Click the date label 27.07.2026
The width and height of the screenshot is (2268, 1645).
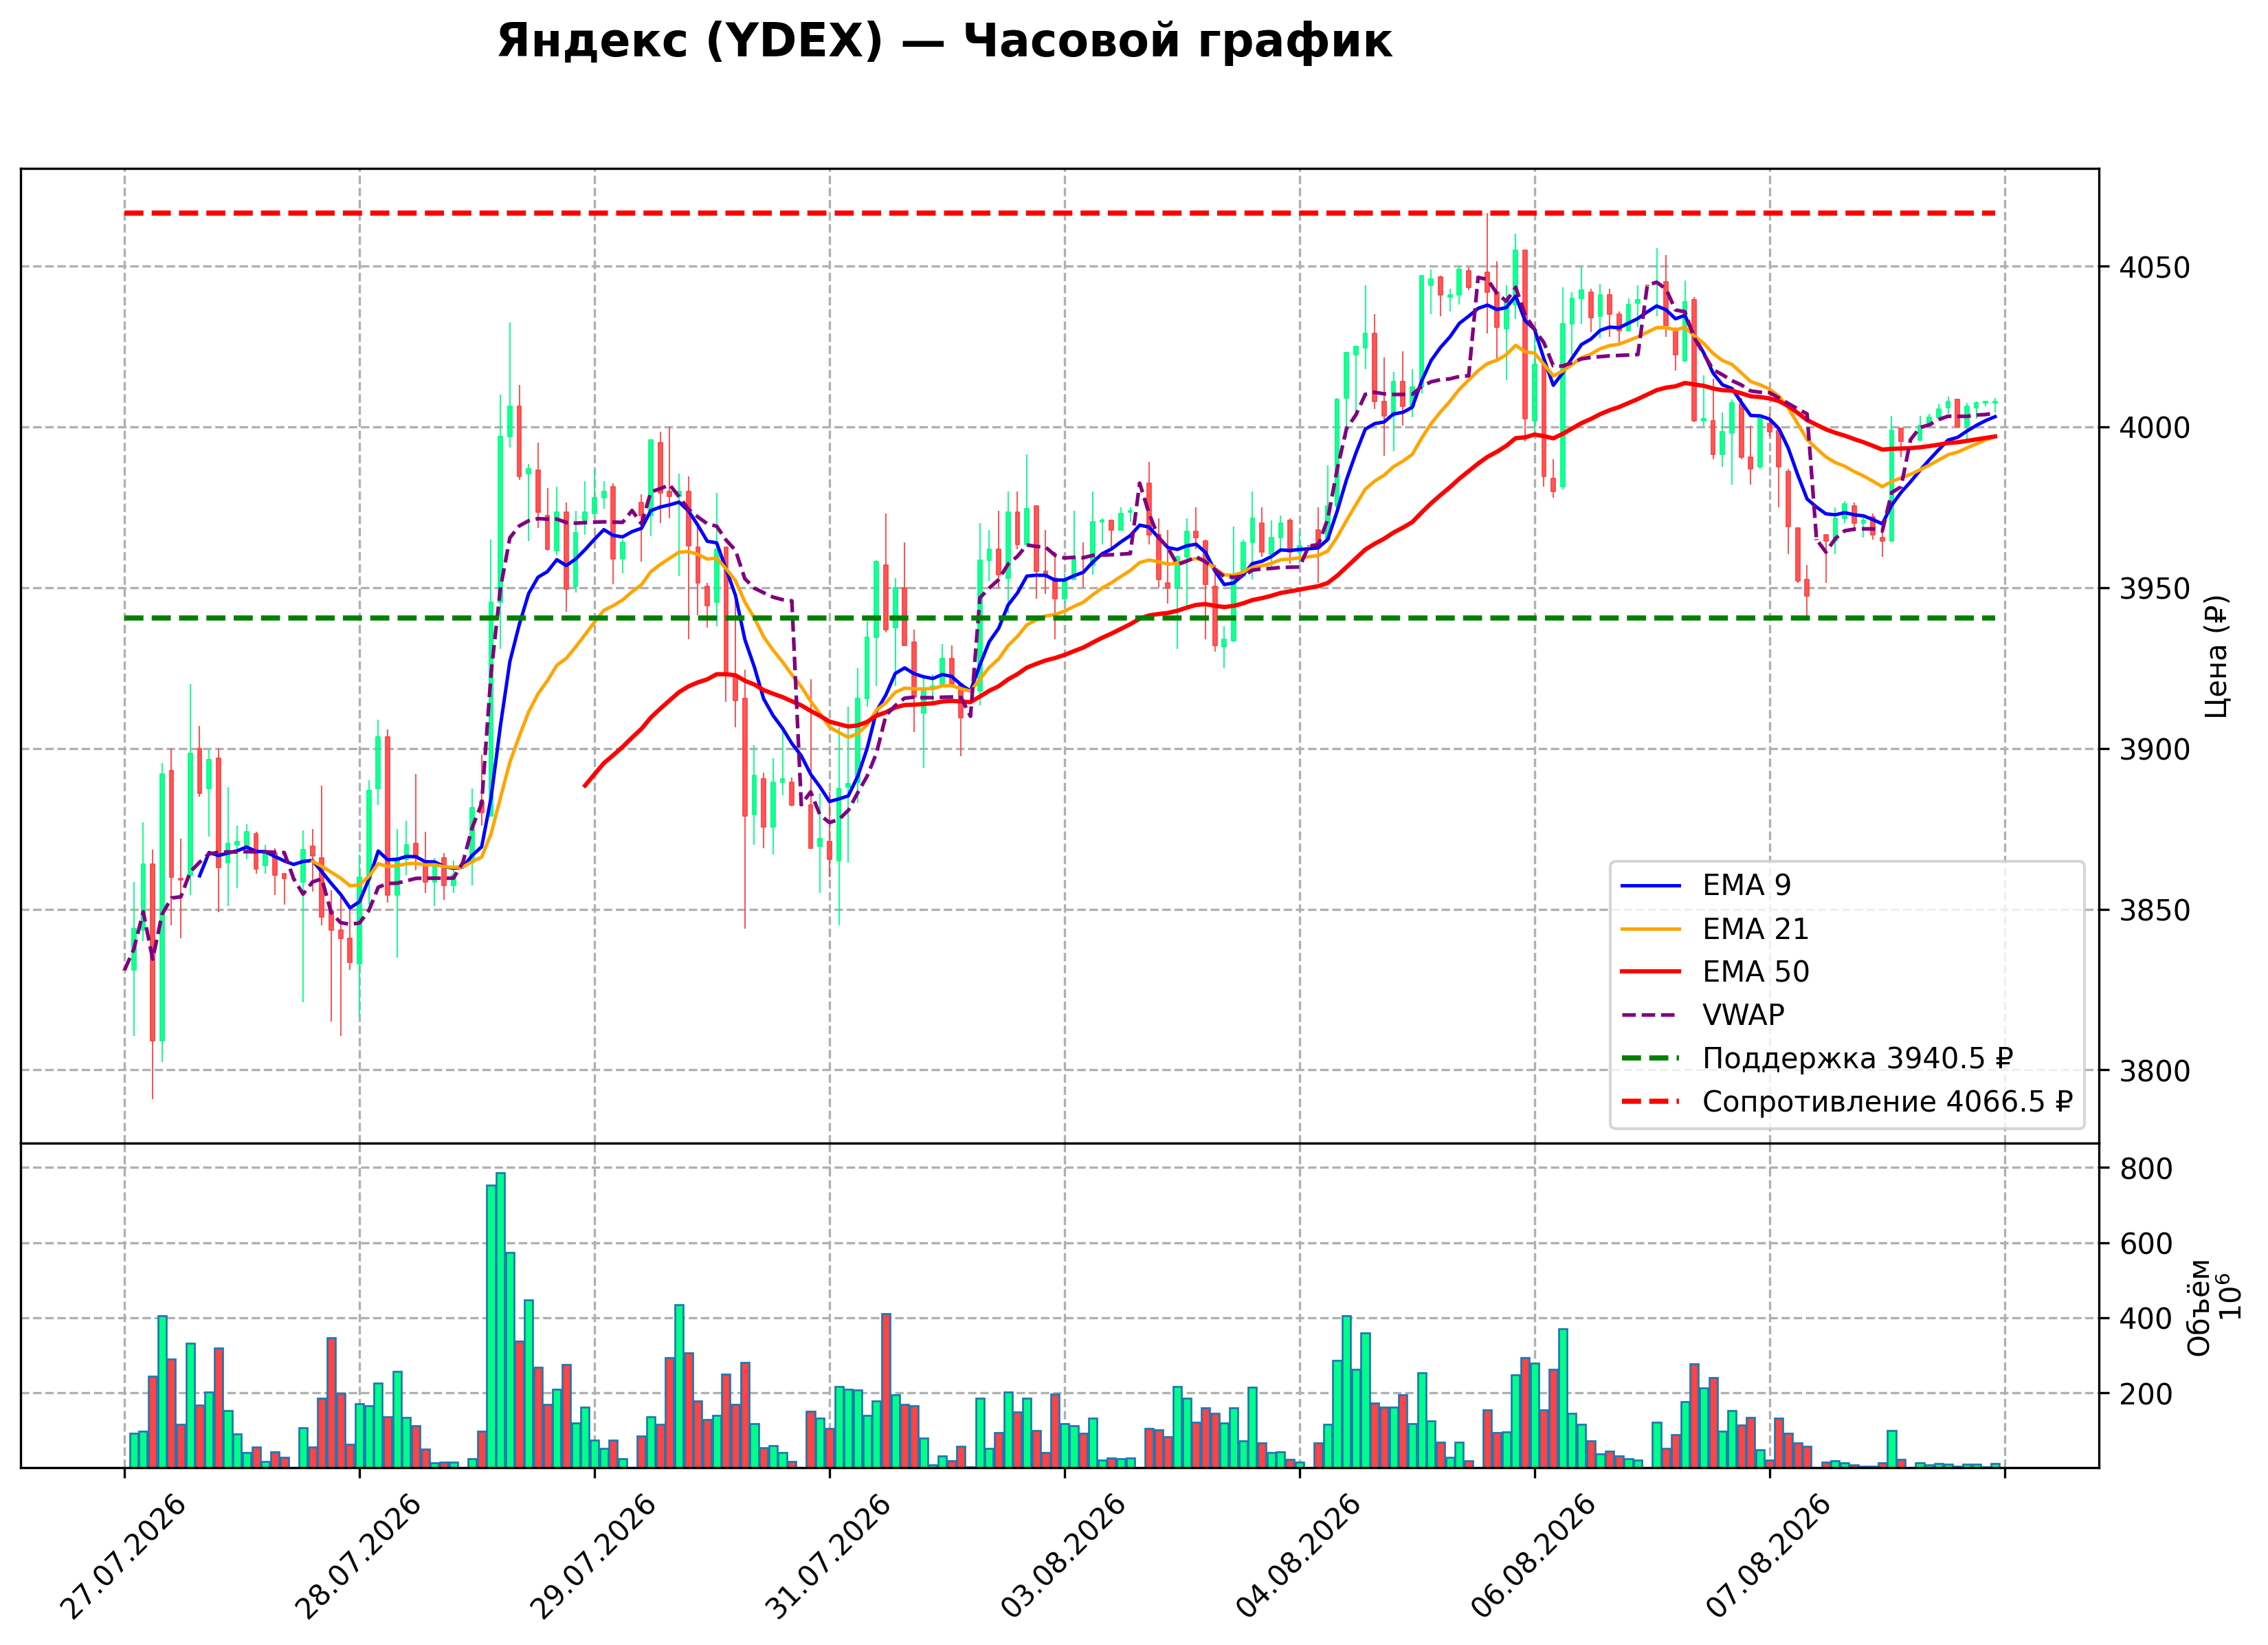point(122,1557)
